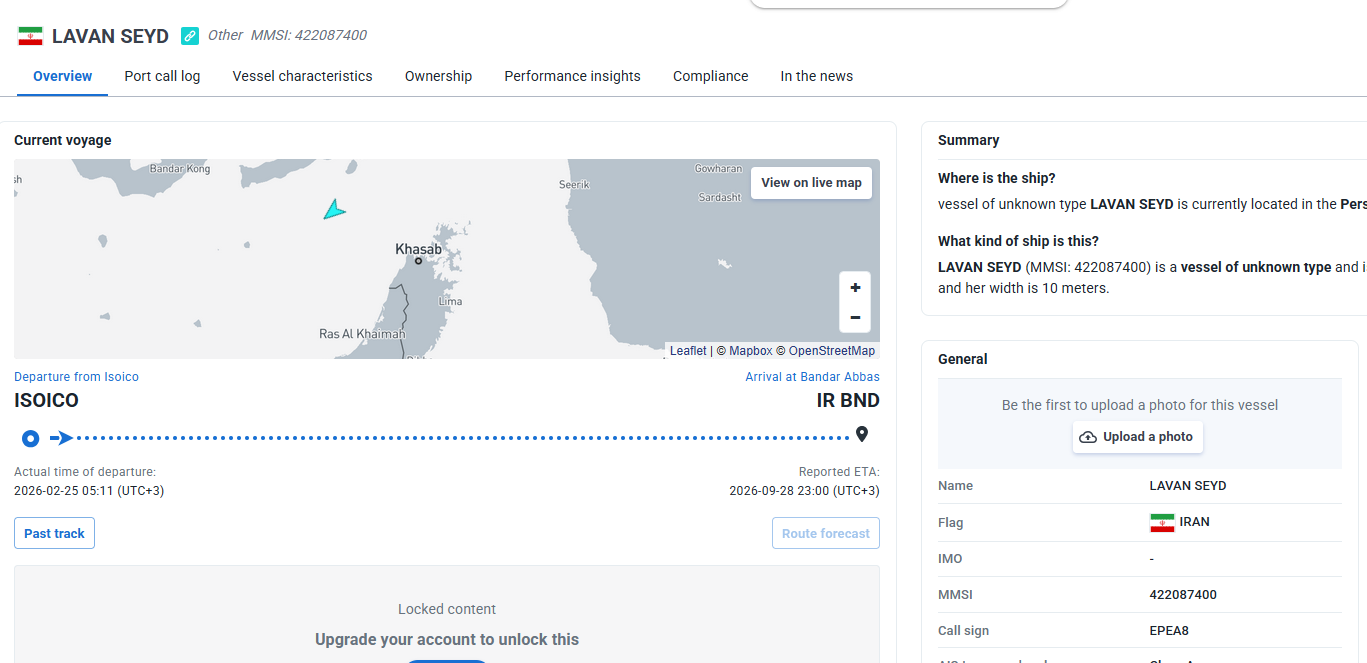Click the Ras Al Khaimah label on the map

[x=362, y=334]
